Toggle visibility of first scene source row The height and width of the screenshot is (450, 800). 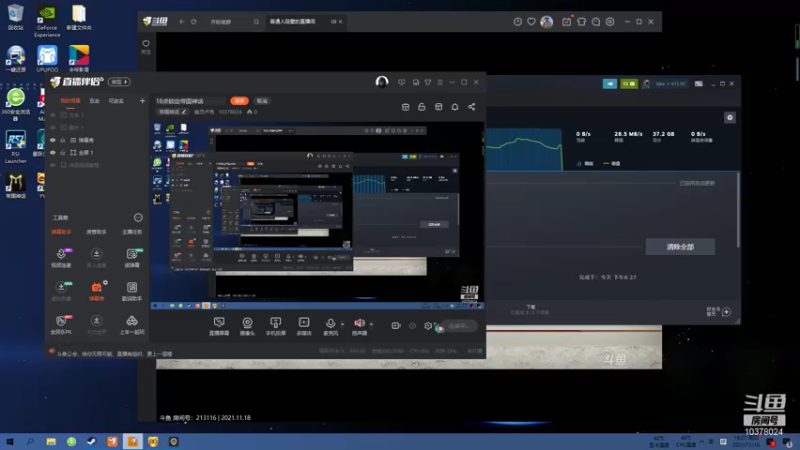click(53, 115)
